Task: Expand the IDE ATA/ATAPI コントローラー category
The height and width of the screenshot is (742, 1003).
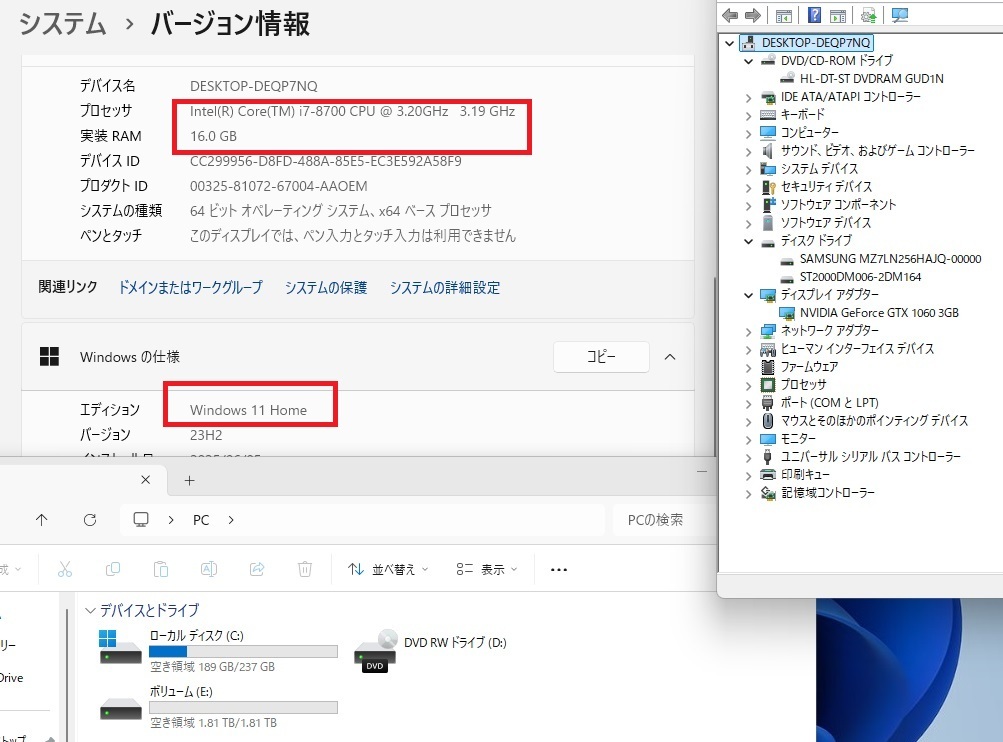Action: tap(748, 98)
